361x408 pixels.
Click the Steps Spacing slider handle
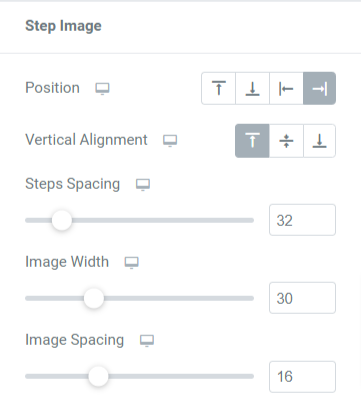[x=62, y=220]
